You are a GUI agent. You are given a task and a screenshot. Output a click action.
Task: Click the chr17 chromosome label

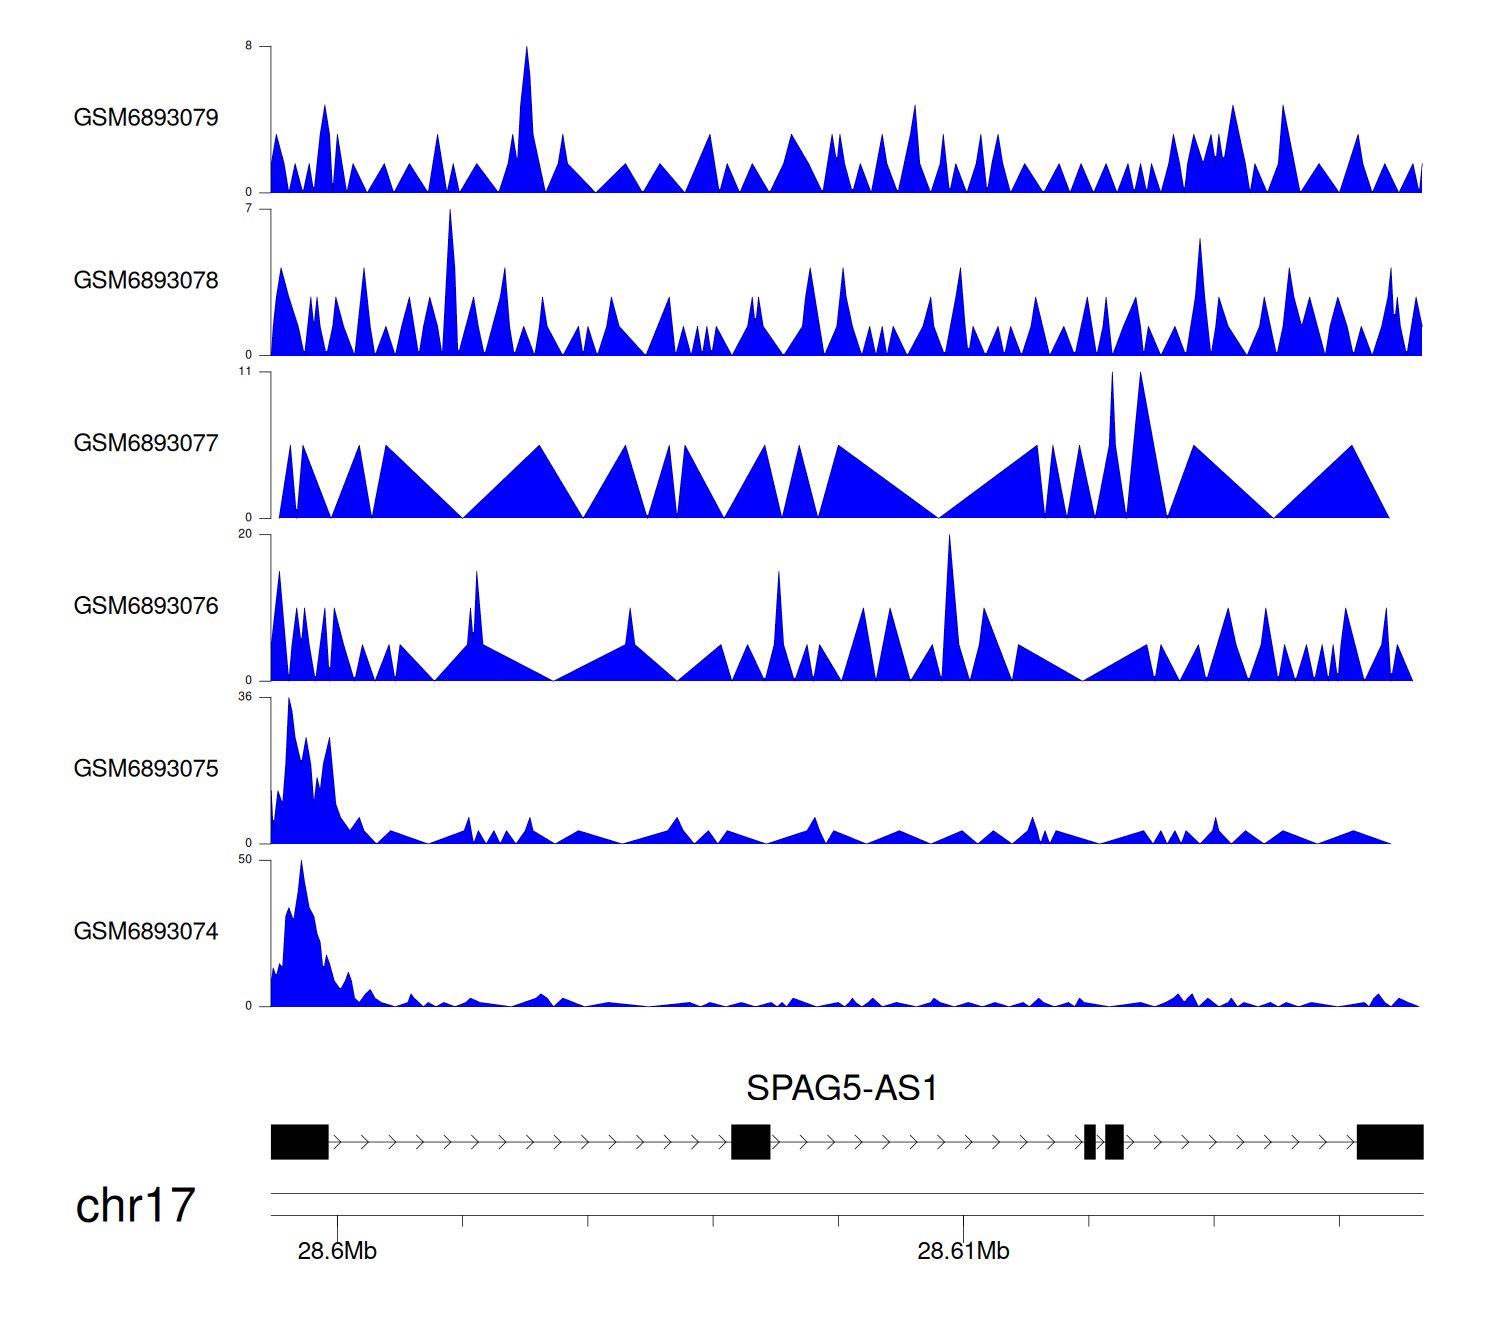[x=135, y=1205]
